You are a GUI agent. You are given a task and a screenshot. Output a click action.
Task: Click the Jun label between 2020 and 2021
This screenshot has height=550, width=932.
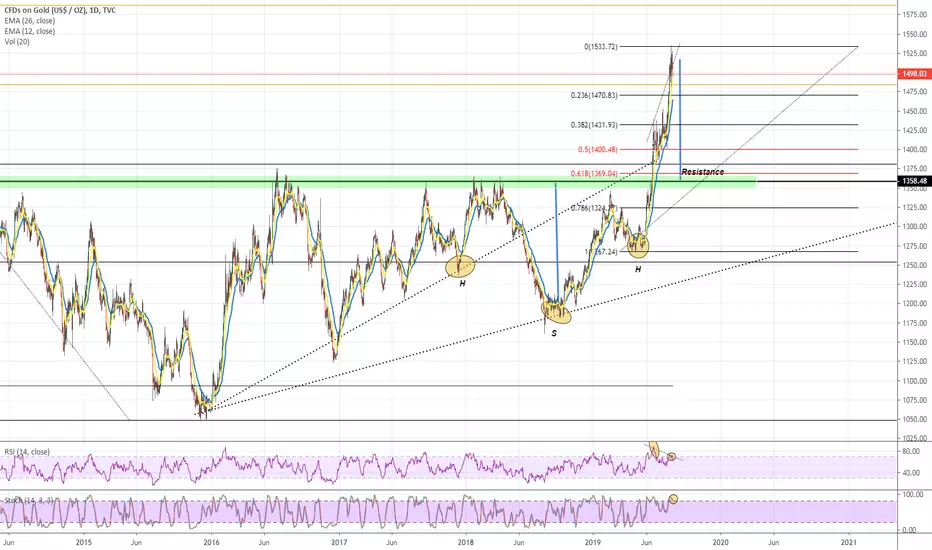pyautogui.click(x=773, y=542)
